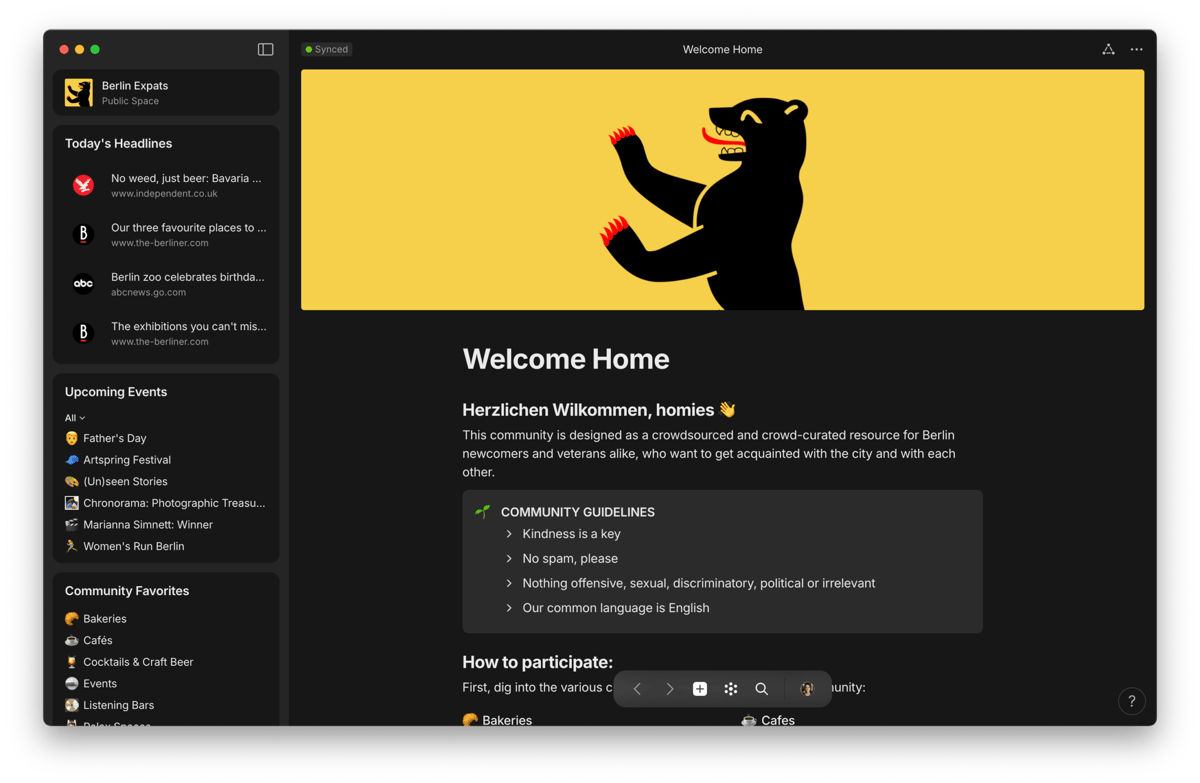Open the graph view icon in header
The height and width of the screenshot is (783, 1200).
click(1108, 49)
